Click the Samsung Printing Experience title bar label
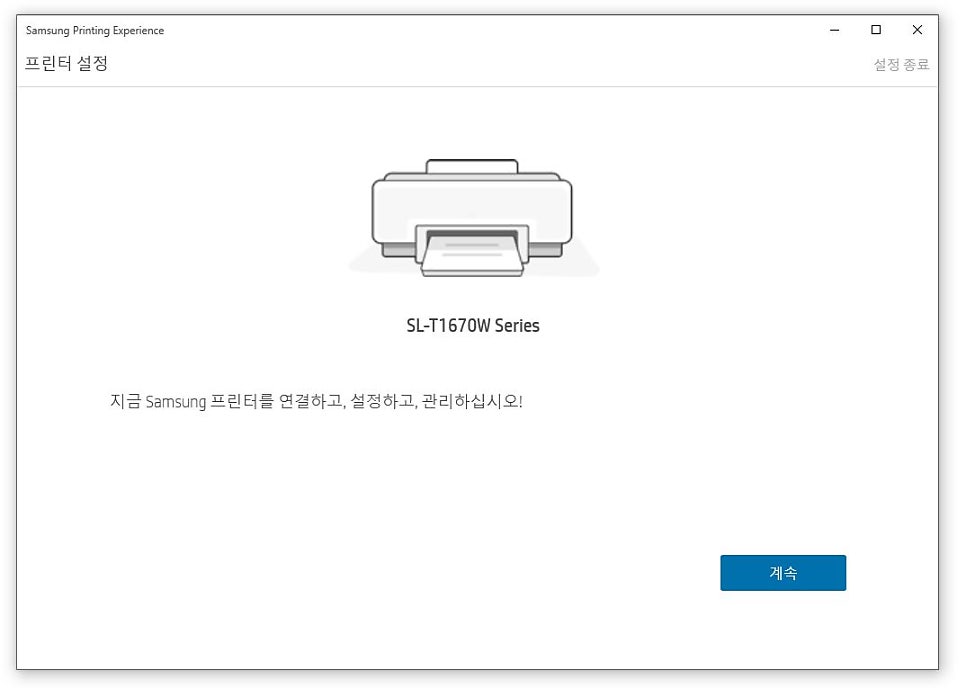The width and height of the screenshot is (966, 688). [95, 30]
